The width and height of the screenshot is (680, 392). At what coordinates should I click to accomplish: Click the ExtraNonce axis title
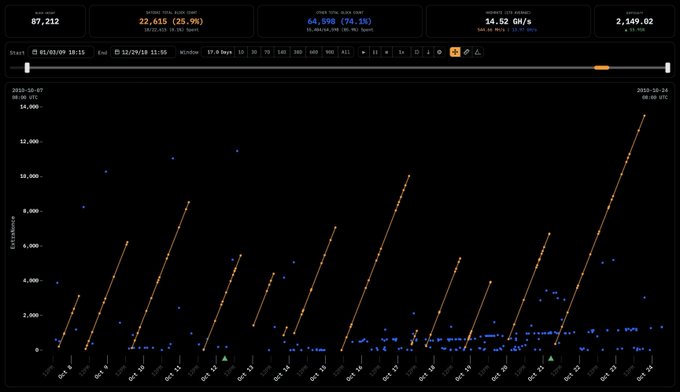click(13, 232)
